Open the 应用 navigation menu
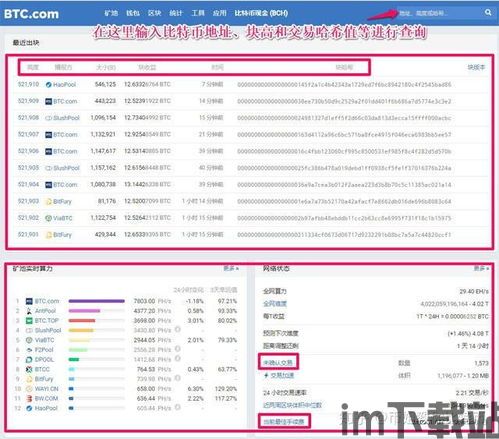Screen dimensions: 499x439 219,13
